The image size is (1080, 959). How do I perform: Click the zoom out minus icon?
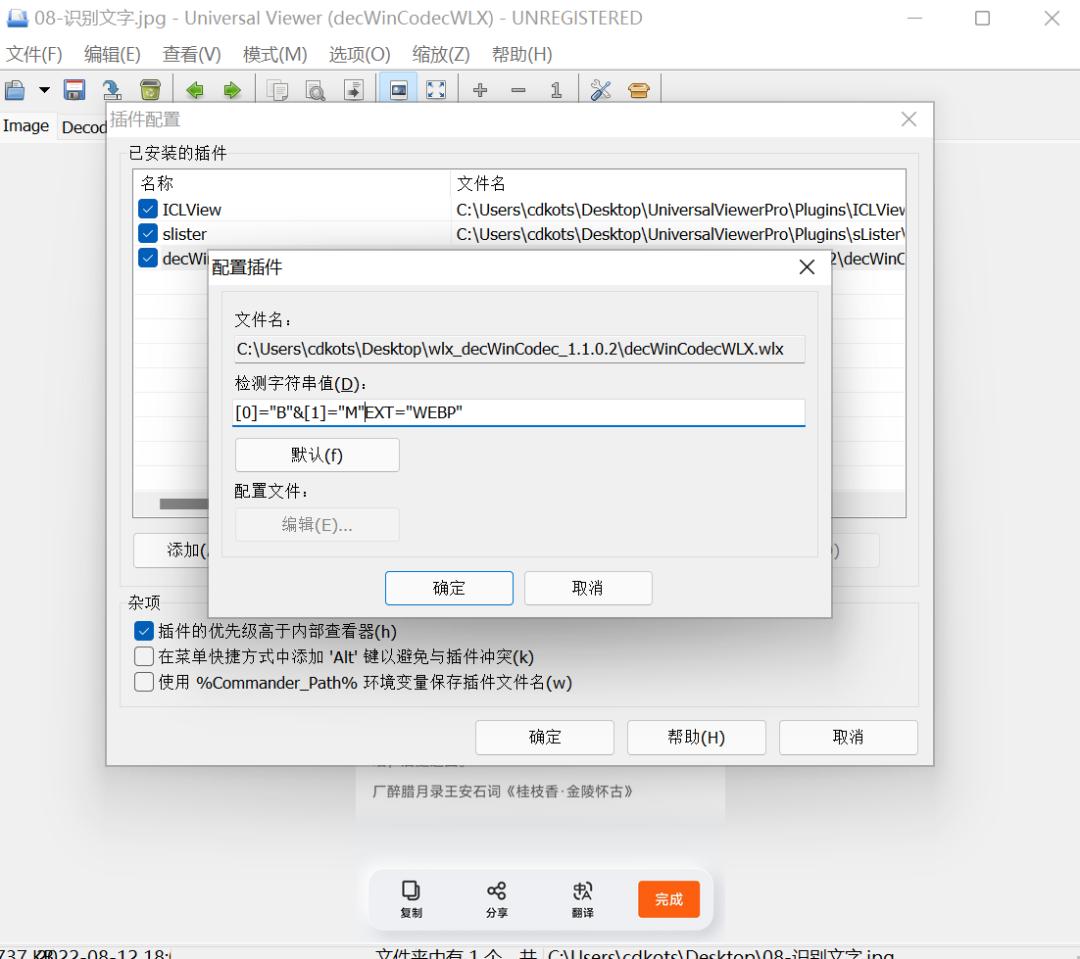(x=518, y=90)
